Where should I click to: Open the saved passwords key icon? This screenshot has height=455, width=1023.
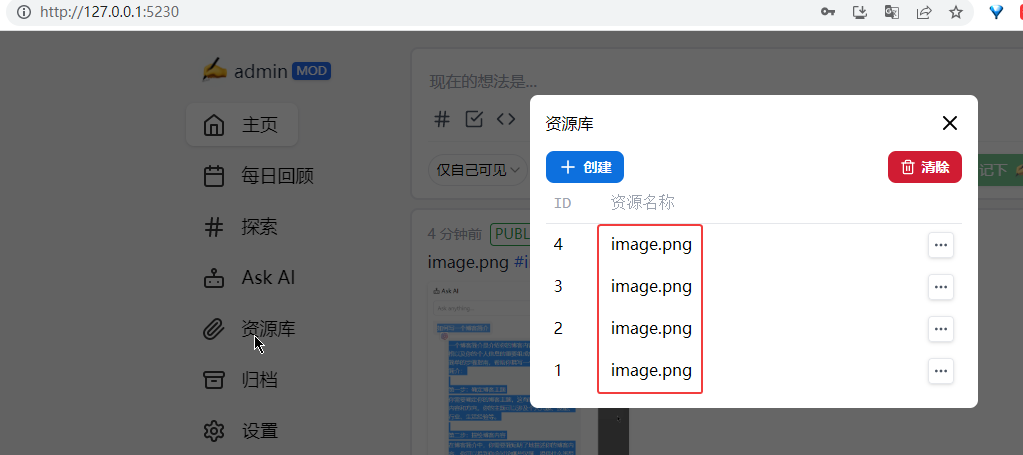click(828, 12)
